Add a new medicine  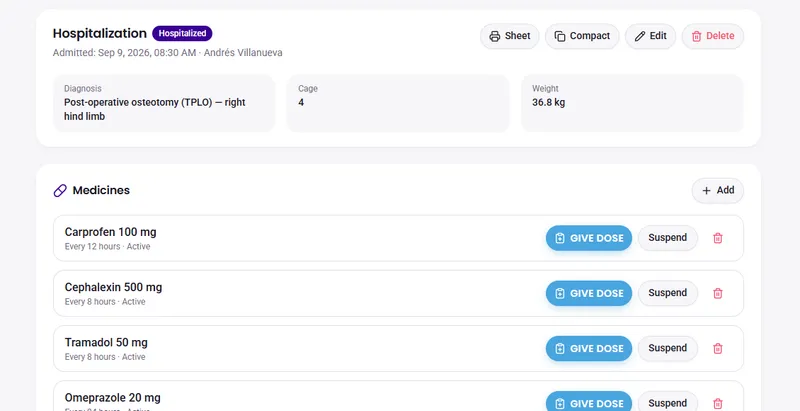point(718,191)
